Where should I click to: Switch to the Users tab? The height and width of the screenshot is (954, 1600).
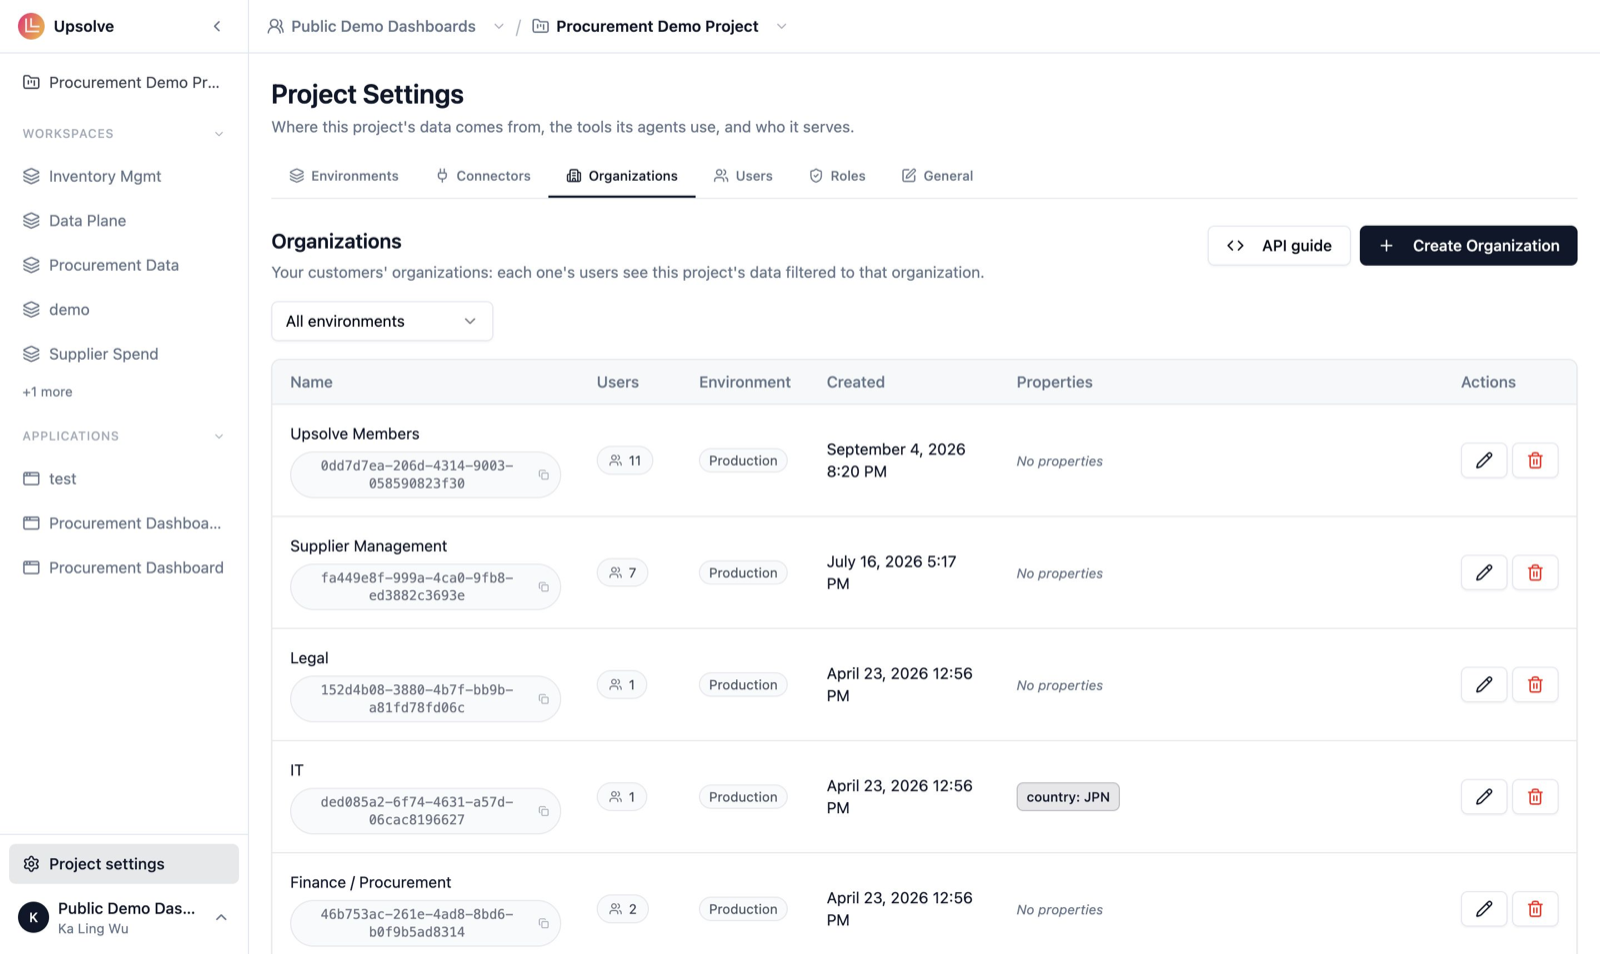(743, 176)
